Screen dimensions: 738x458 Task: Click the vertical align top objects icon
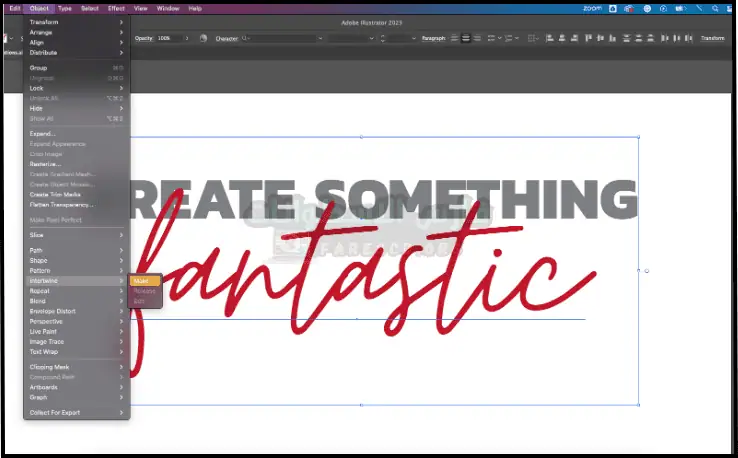tap(588, 38)
